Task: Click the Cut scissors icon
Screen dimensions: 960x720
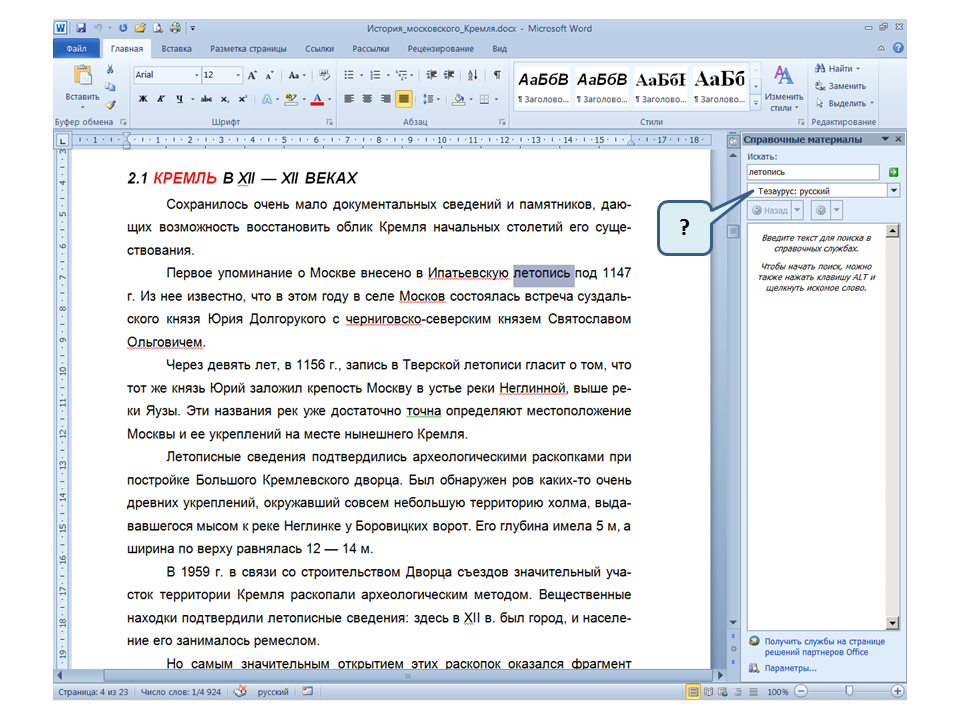Action: (110, 71)
